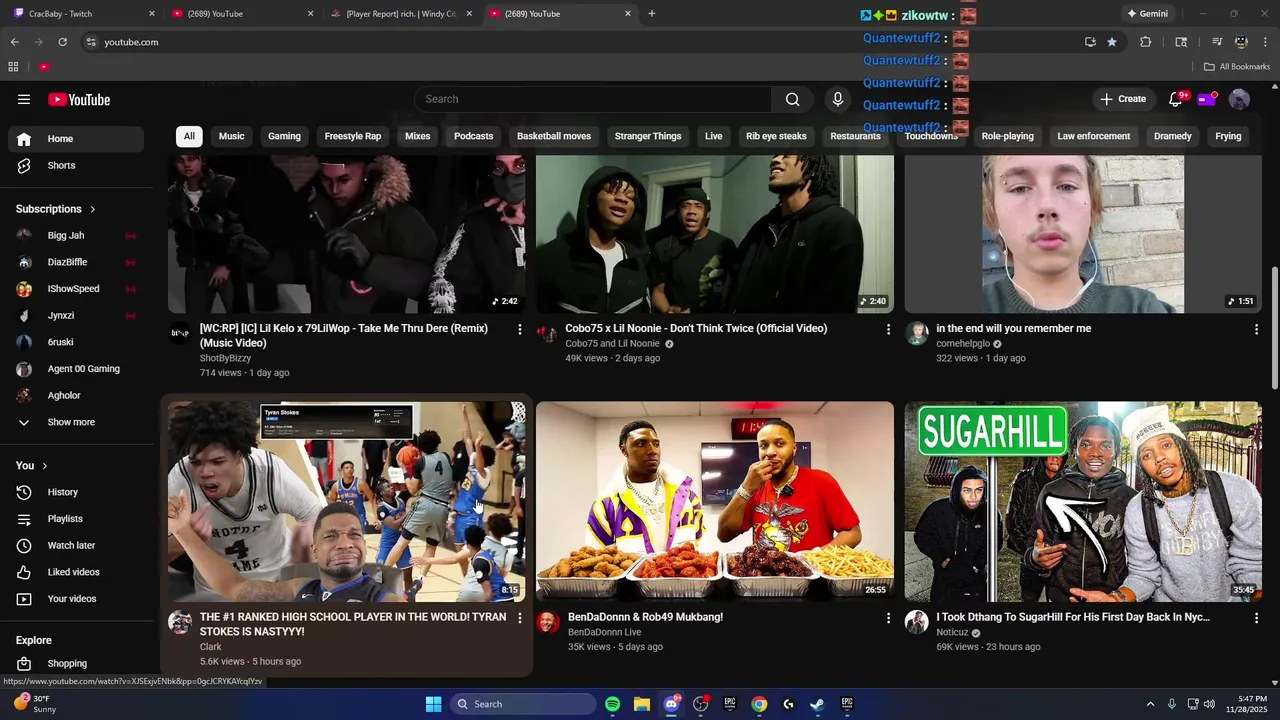This screenshot has width=1280, height=720.
Task: Open options menu for Tyran Stokes video
Action: tap(519, 618)
